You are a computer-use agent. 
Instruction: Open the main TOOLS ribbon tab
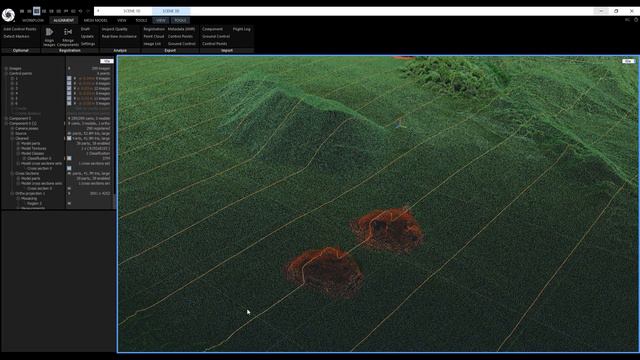coord(141,20)
